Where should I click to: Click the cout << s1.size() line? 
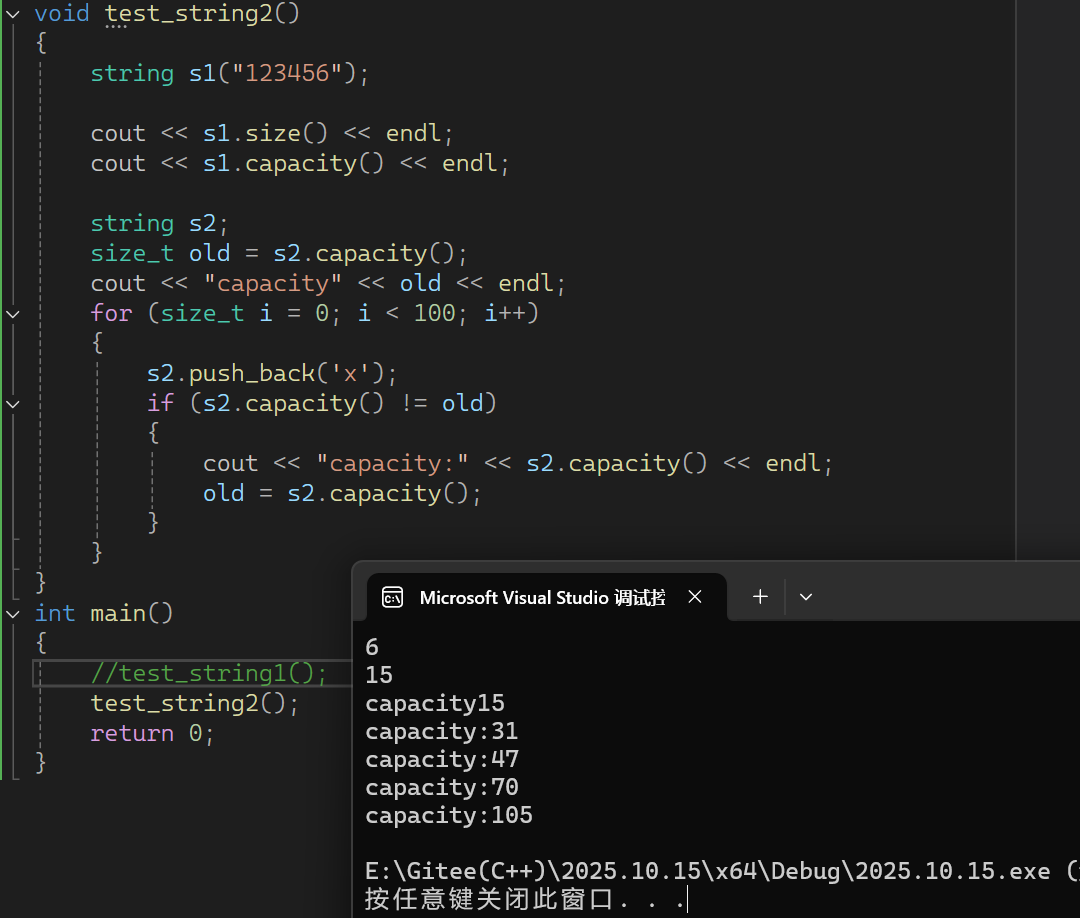pyautogui.click(x=272, y=133)
